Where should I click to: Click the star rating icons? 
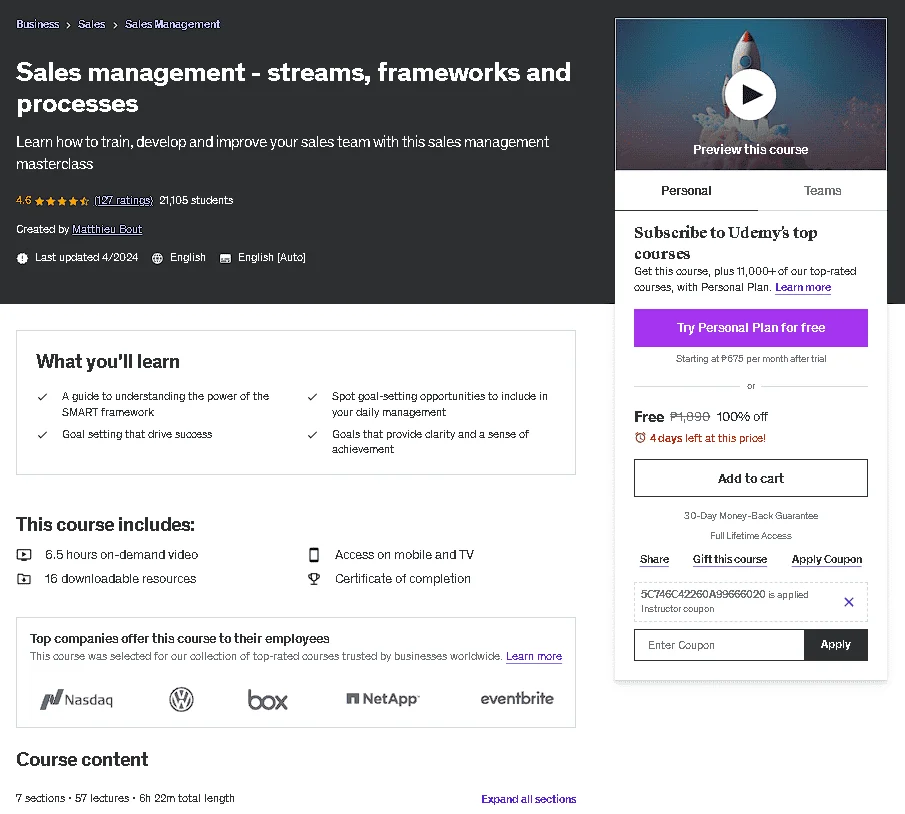(62, 201)
